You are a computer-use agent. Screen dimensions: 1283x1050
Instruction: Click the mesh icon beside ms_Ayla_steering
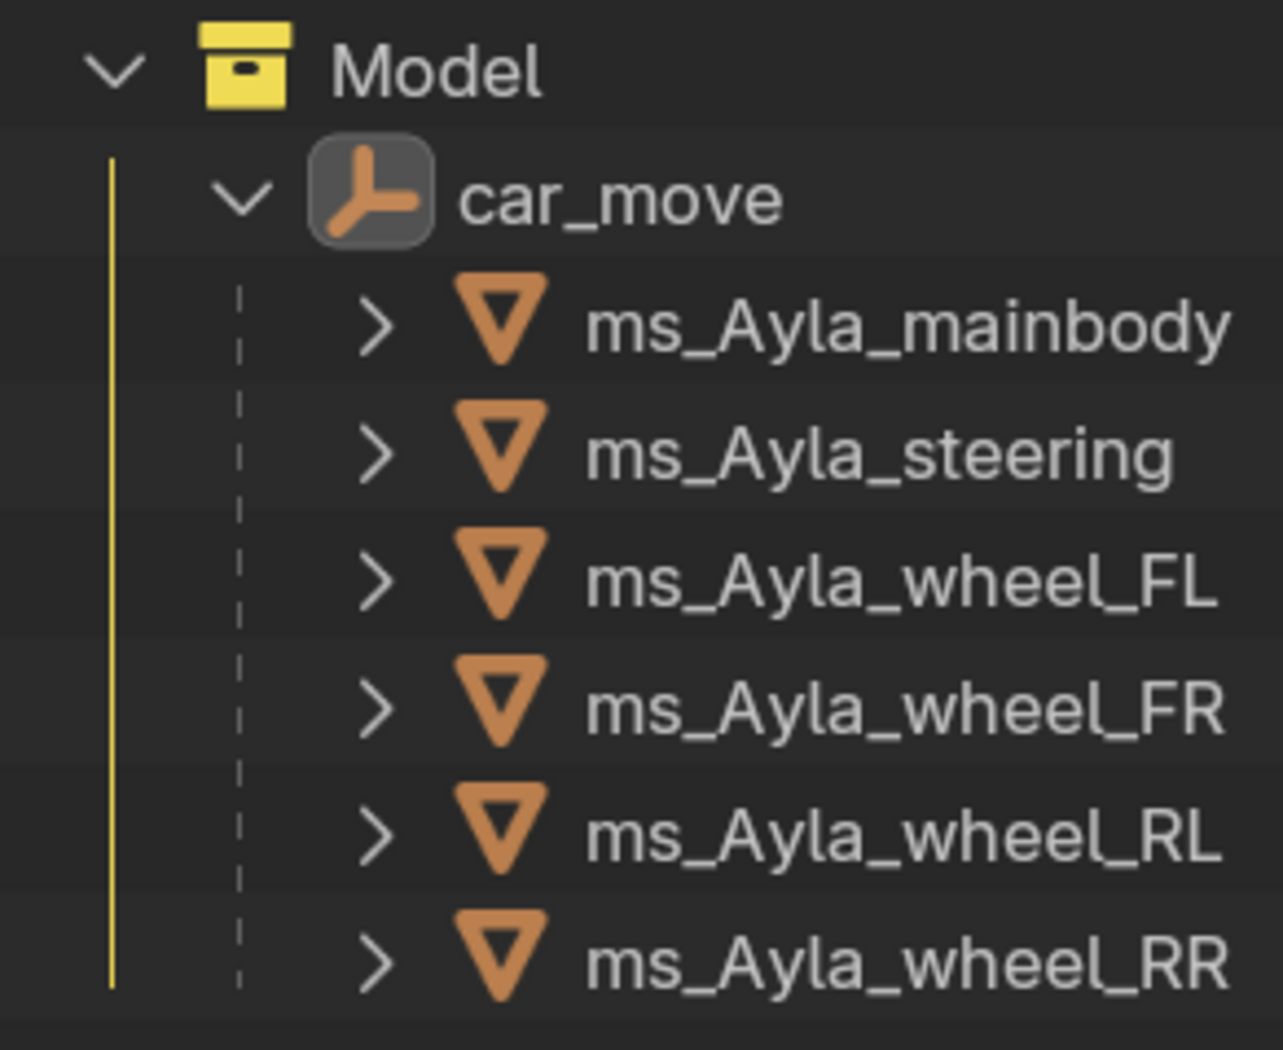pyautogui.click(x=500, y=446)
